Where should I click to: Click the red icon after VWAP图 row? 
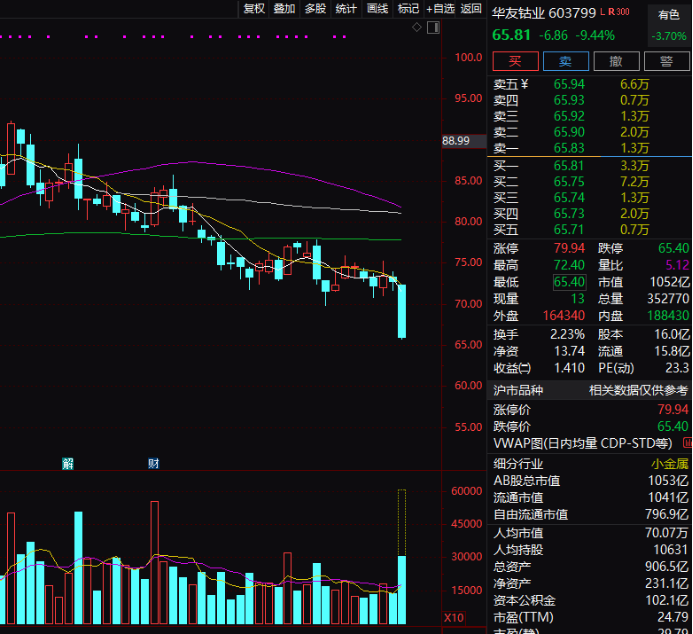[688, 442]
